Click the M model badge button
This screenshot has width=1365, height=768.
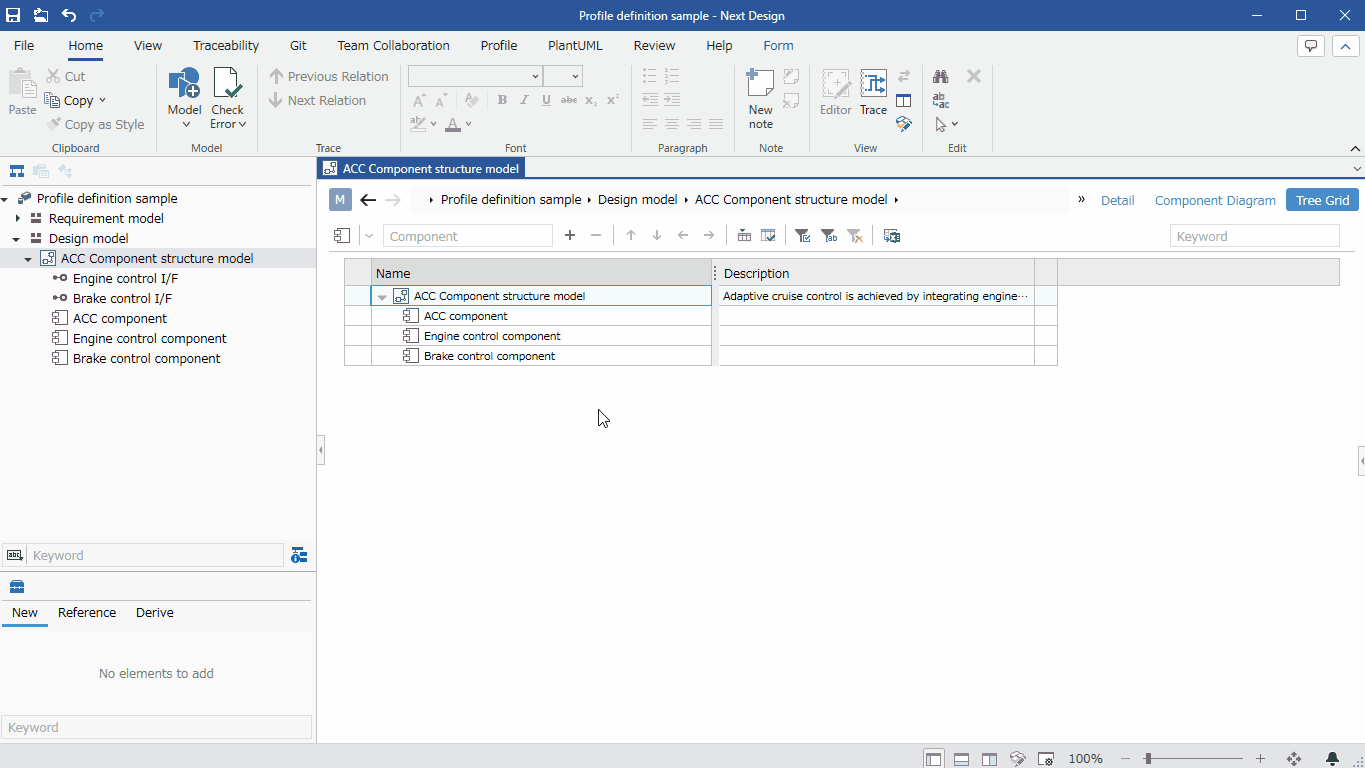point(340,200)
